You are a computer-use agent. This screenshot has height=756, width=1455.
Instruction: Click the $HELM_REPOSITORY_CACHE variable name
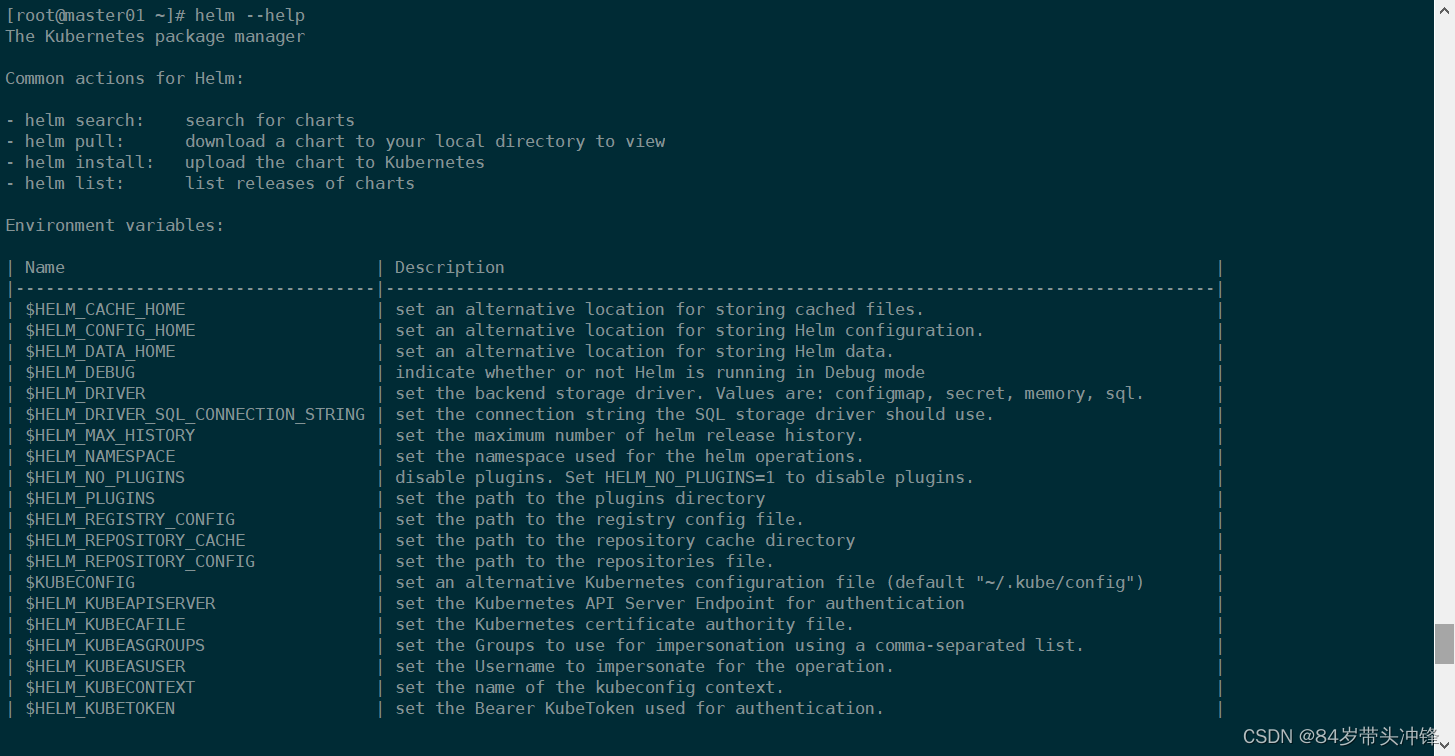point(135,540)
